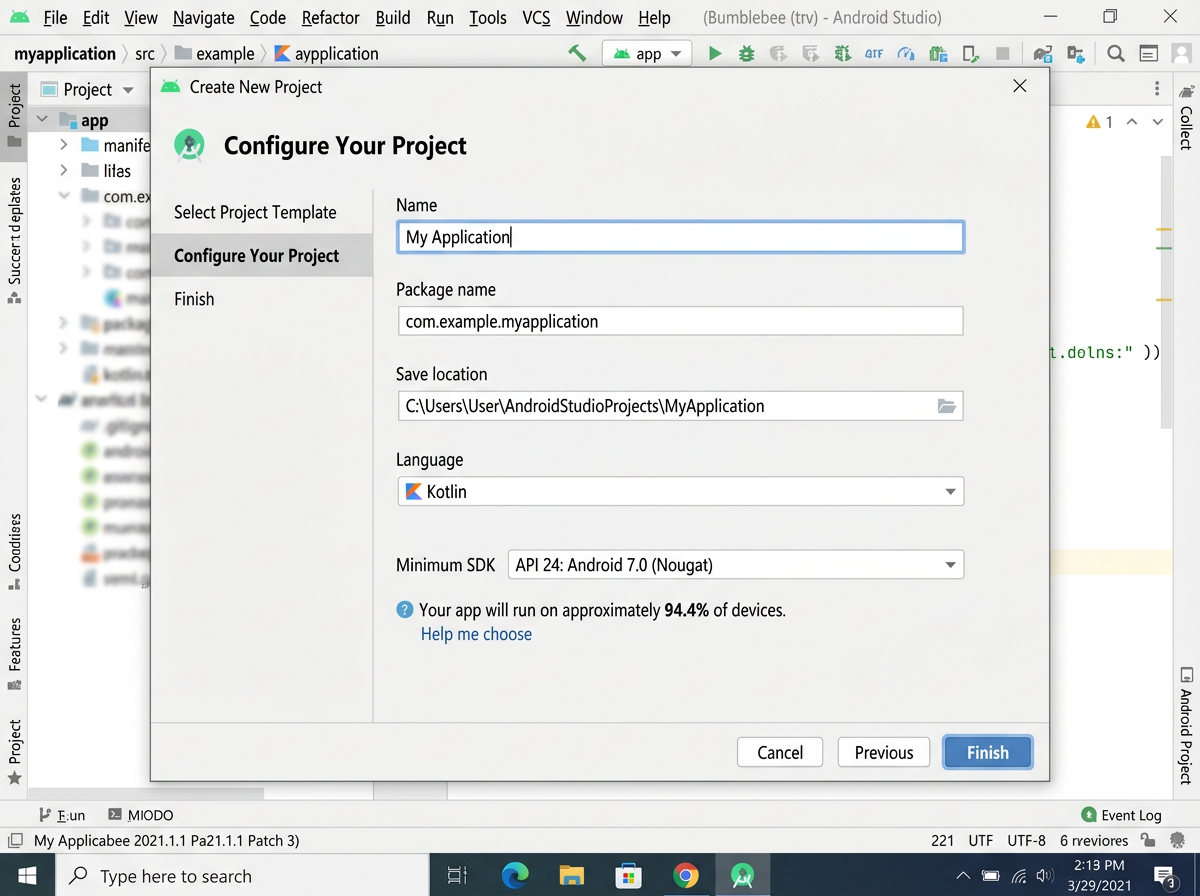Click the Device Manager phone icon

coord(970,54)
